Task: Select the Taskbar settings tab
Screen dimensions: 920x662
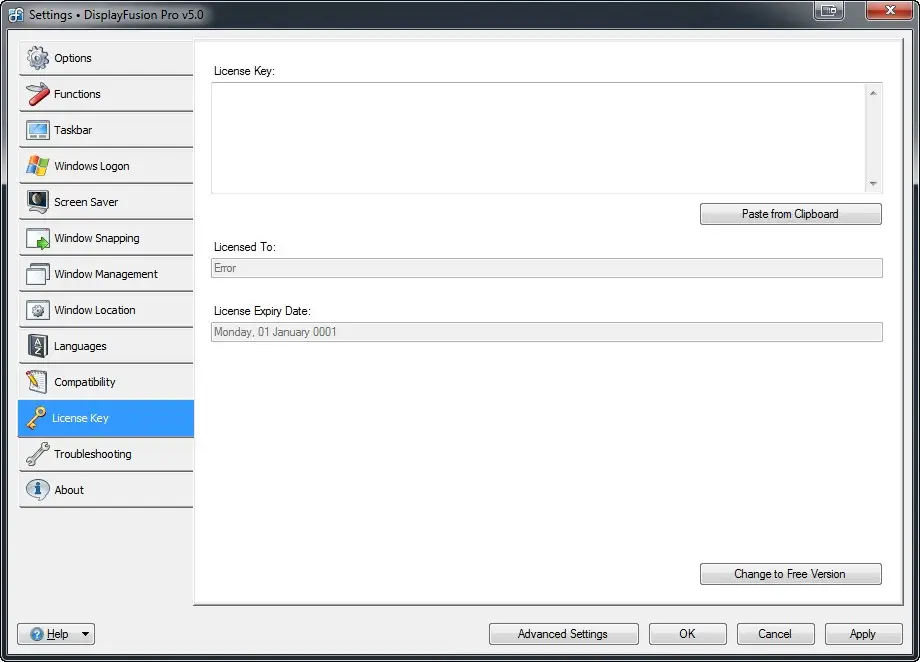Action: 106,130
